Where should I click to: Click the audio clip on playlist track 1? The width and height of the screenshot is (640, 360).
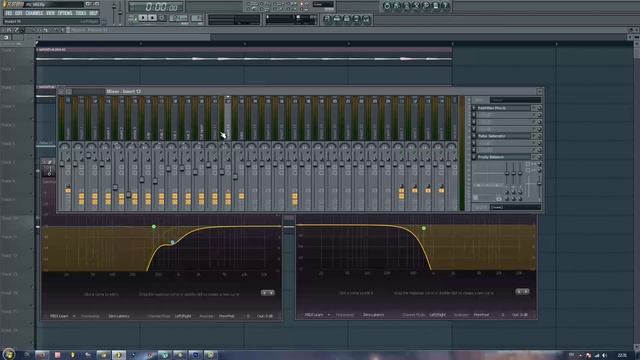click(x=244, y=56)
